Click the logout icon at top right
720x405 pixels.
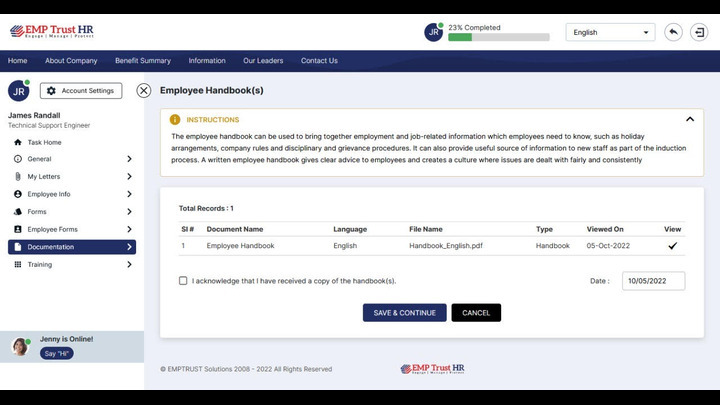click(x=699, y=32)
